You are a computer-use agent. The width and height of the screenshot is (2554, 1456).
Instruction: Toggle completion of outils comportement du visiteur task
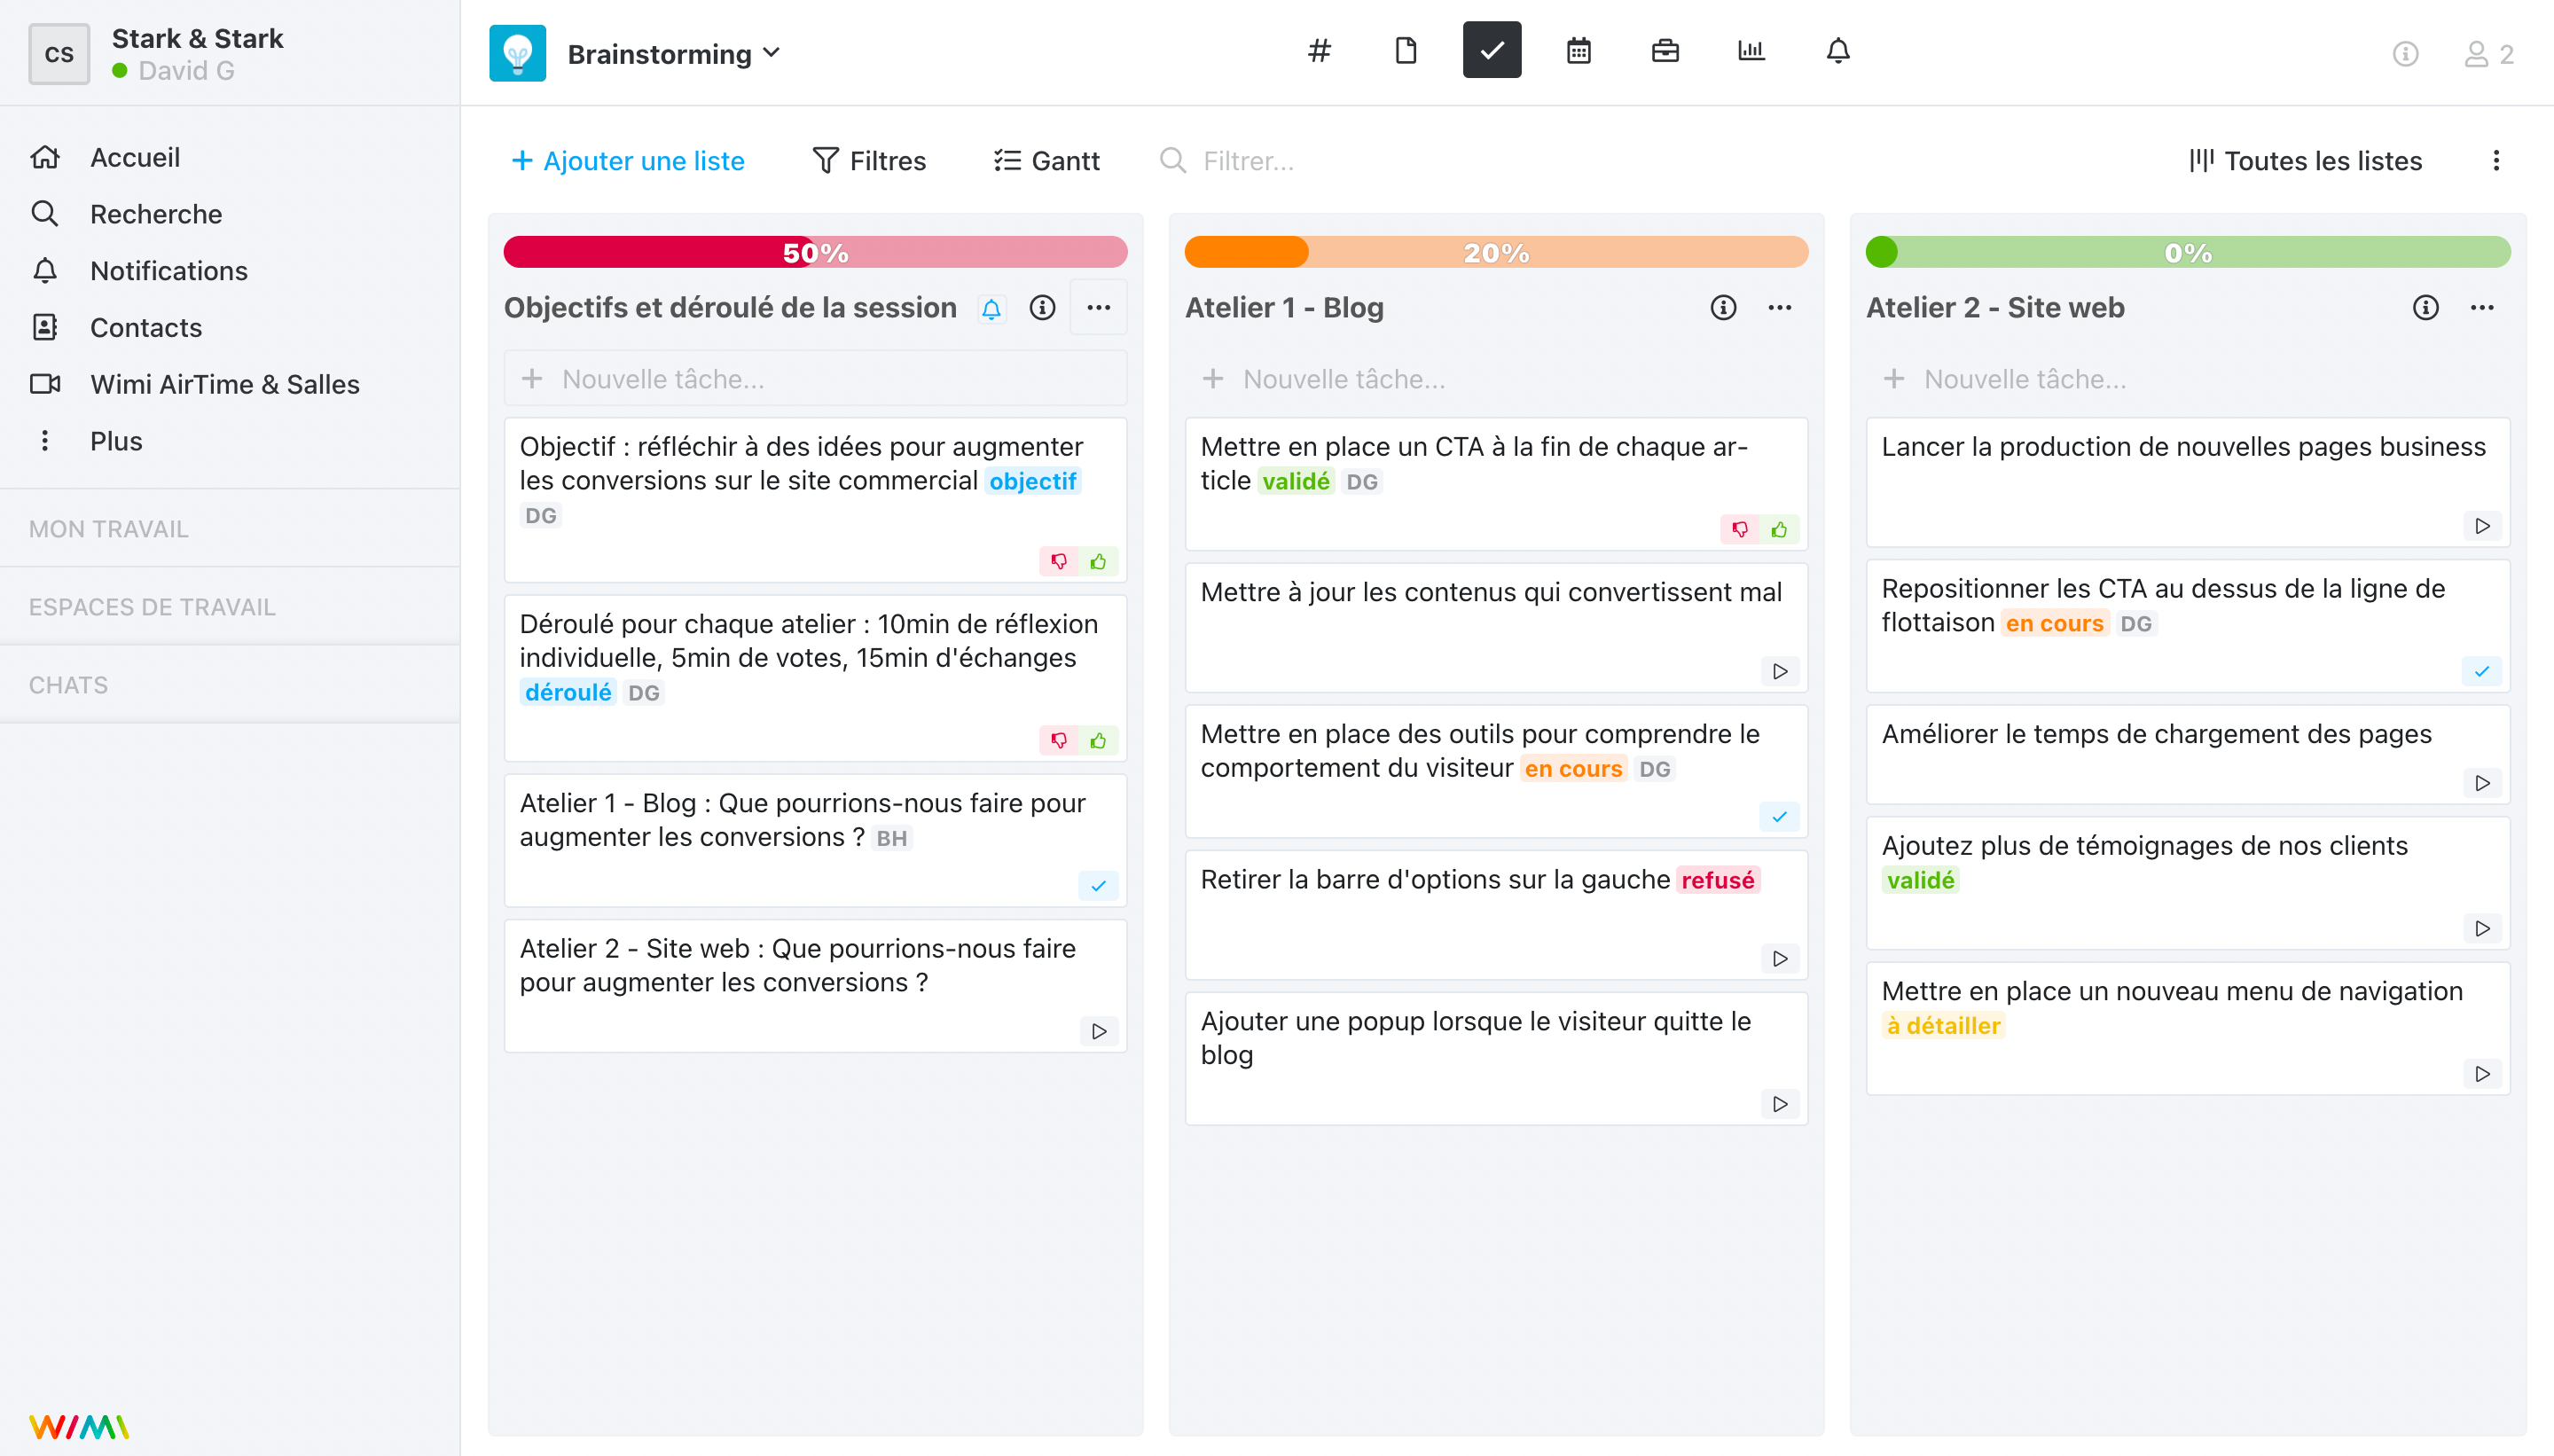click(x=1780, y=816)
